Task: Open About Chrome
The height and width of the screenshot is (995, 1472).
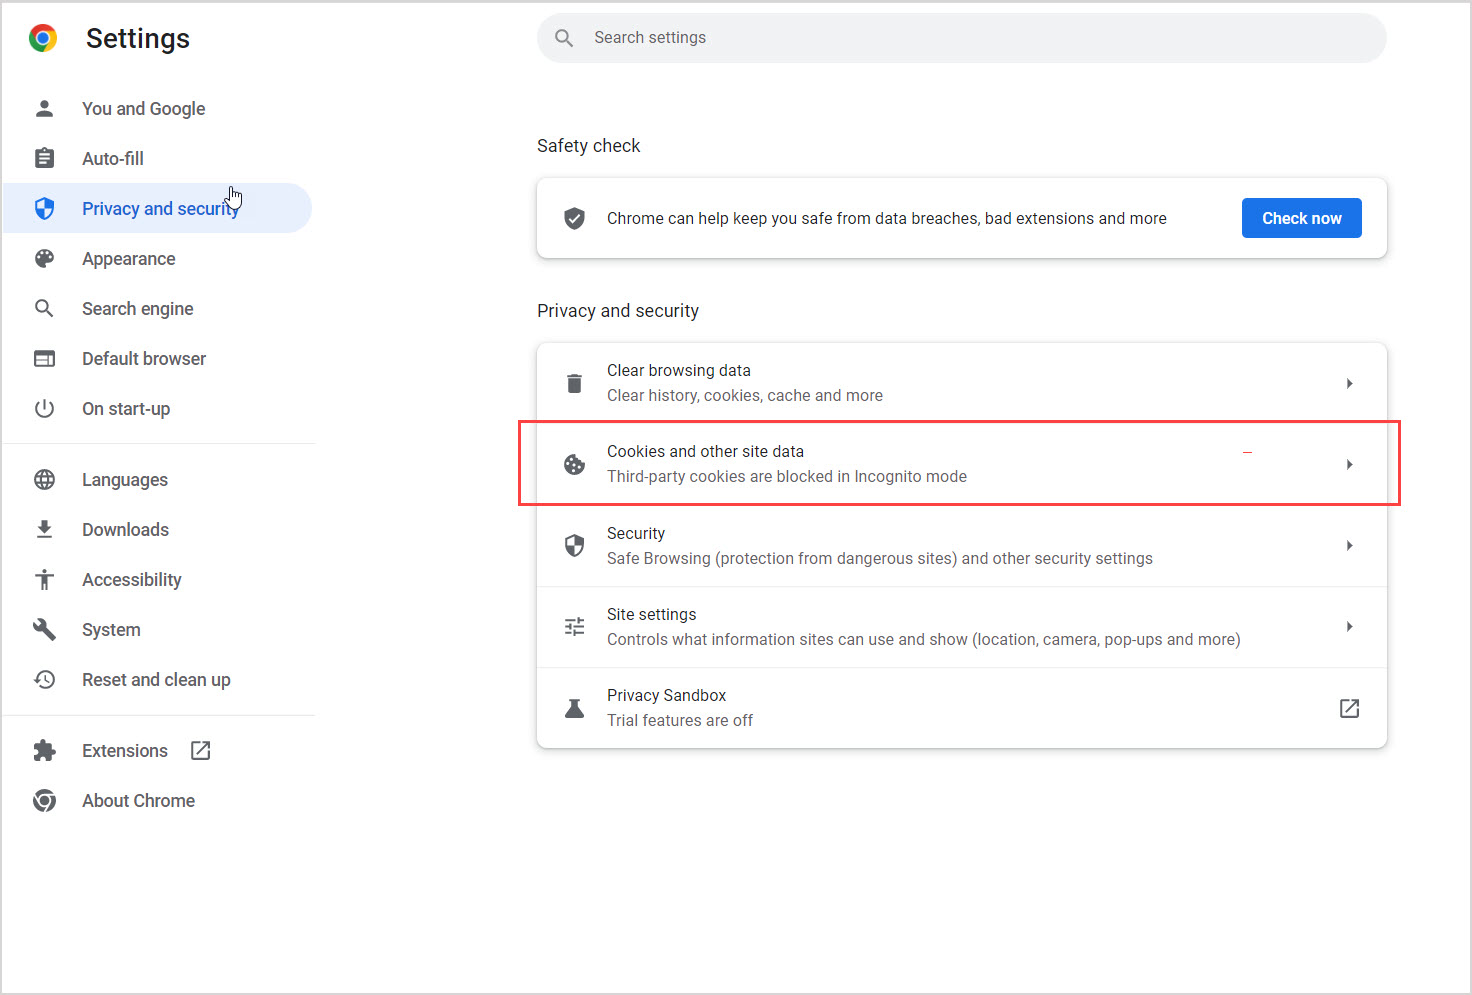Action: [x=138, y=800]
